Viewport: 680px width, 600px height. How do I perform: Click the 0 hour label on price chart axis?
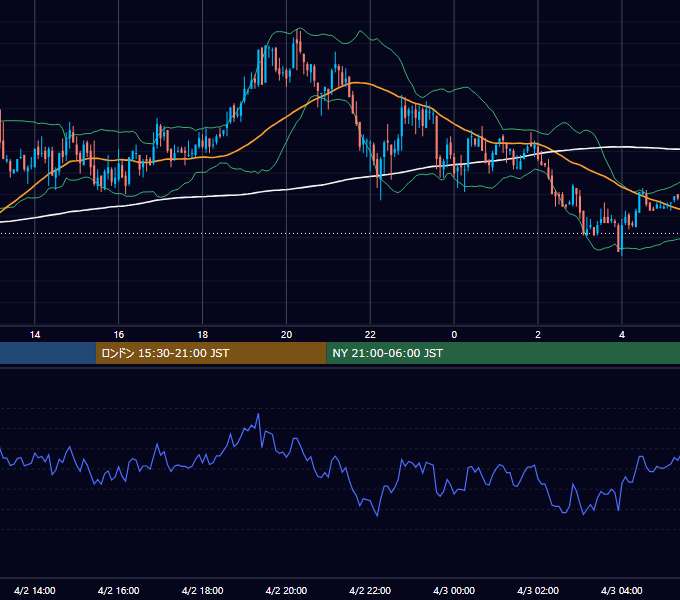pos(454,335)
